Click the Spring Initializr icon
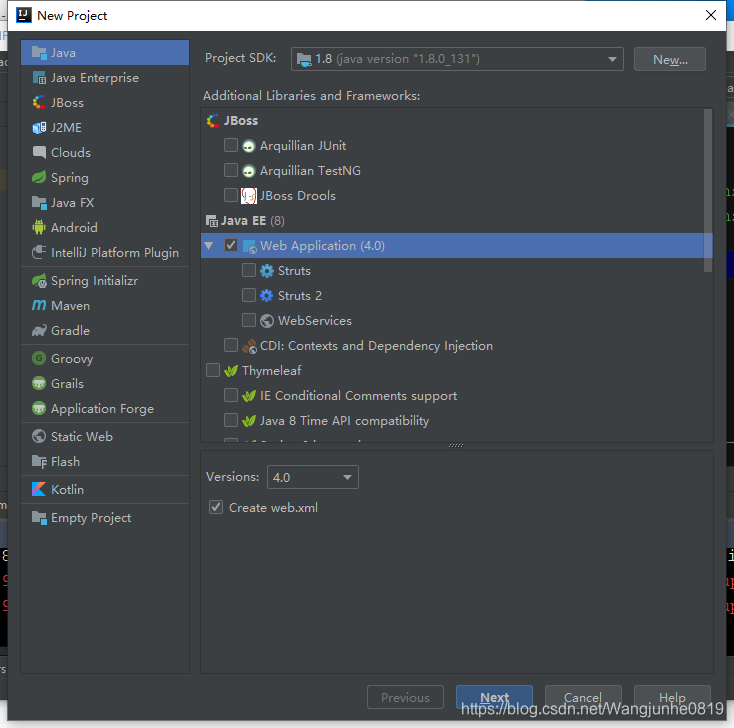 coord(39,280)
